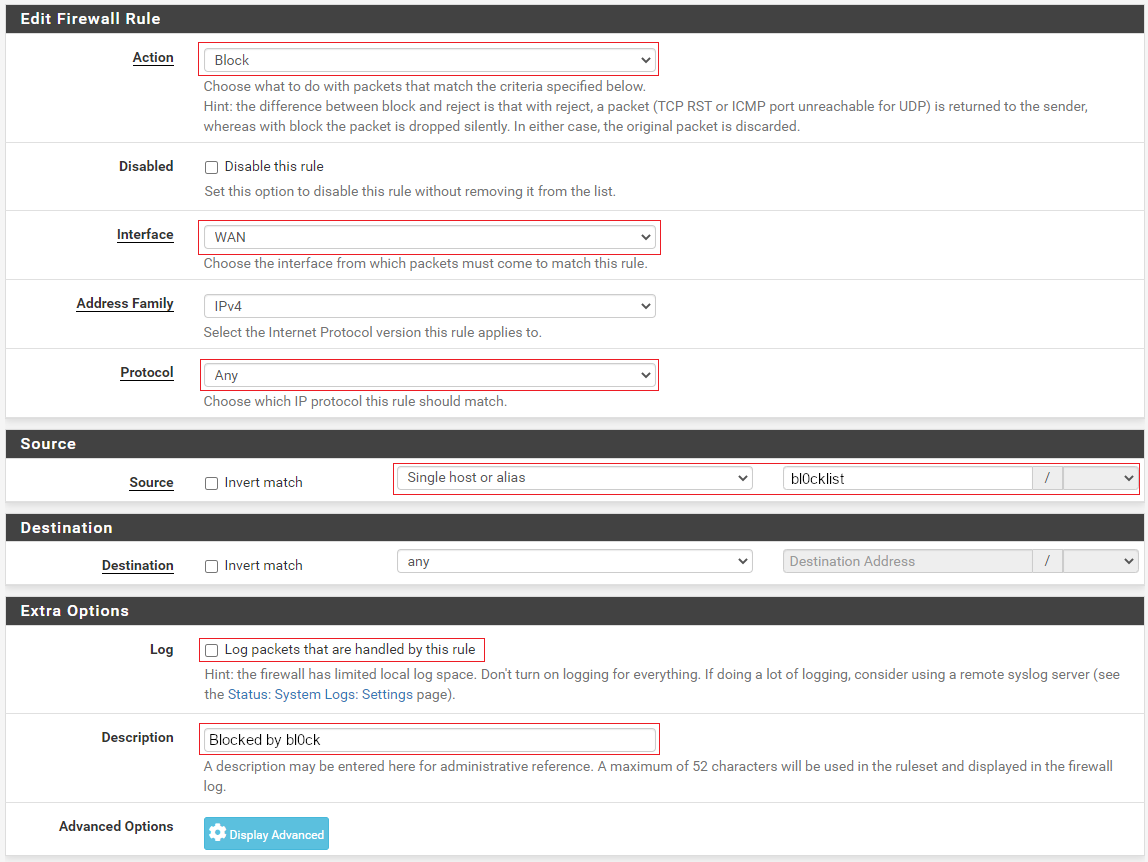The image size is (1148, 862).
Task: Click the Description text field
Action: point(429,740)
